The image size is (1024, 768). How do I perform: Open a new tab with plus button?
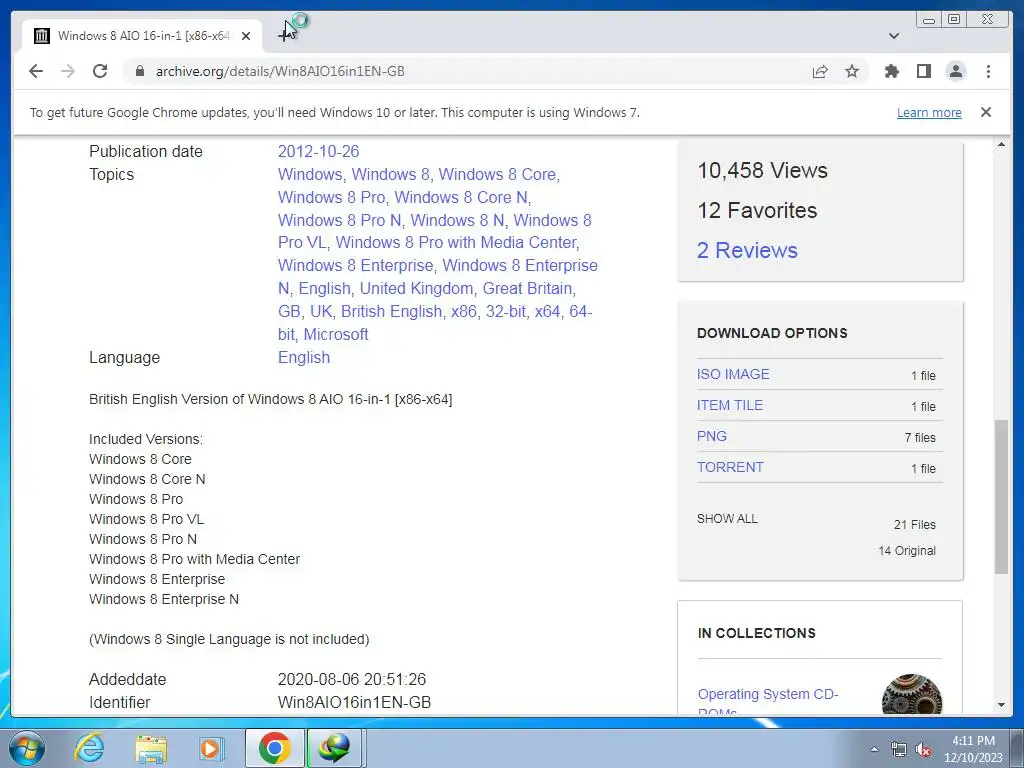click(x=284, y=35)
